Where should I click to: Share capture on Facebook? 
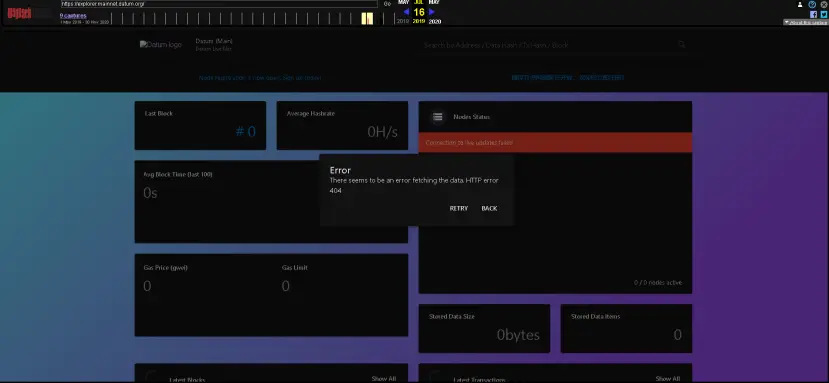(x=814, y=14)
